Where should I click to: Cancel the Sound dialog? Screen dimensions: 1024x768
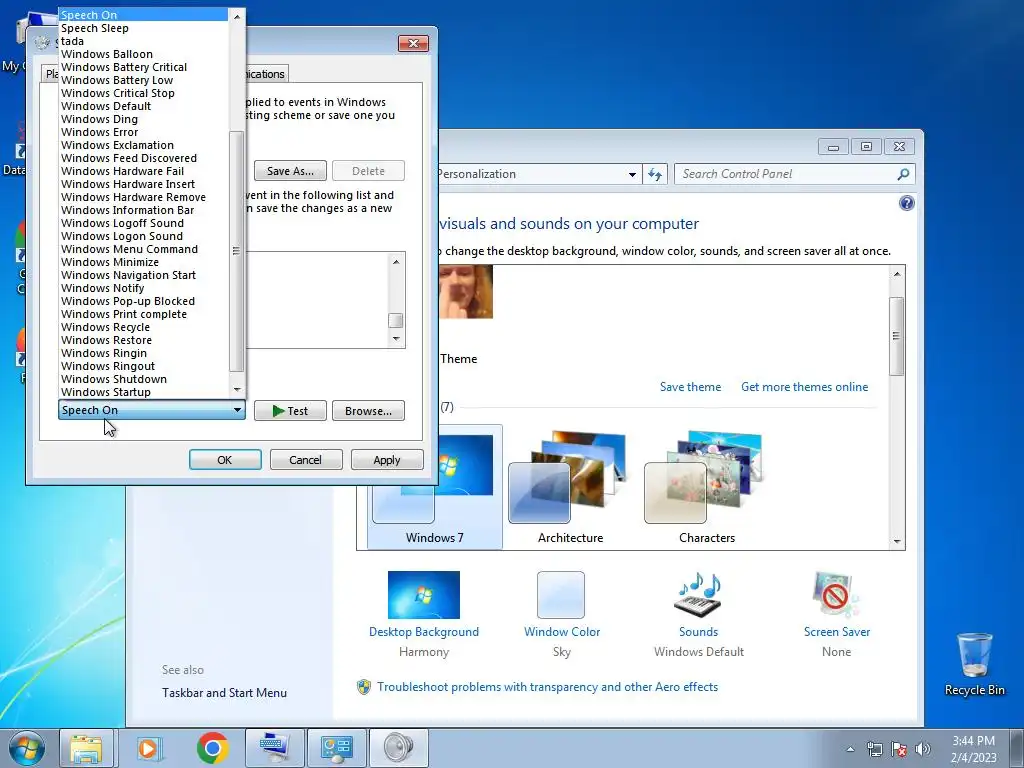[306, 460]
